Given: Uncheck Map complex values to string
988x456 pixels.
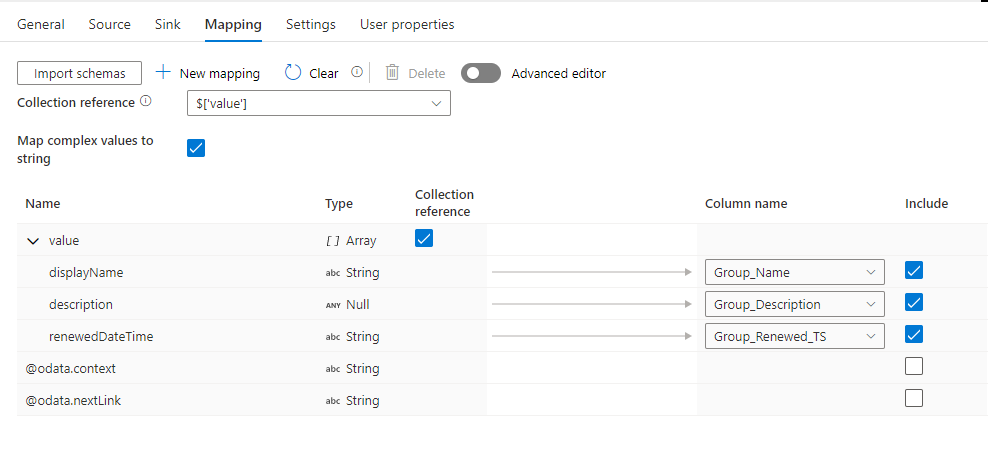Looking at the screenshot, I should [x=196, y=149].
